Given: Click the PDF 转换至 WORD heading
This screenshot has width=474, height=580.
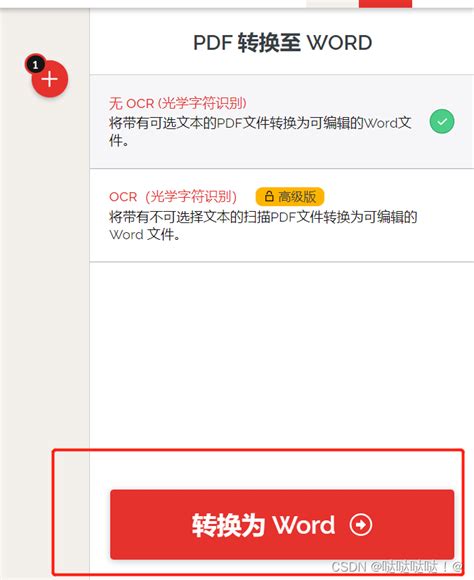Looking at the screenshot, I should click(x=283, y=42).
